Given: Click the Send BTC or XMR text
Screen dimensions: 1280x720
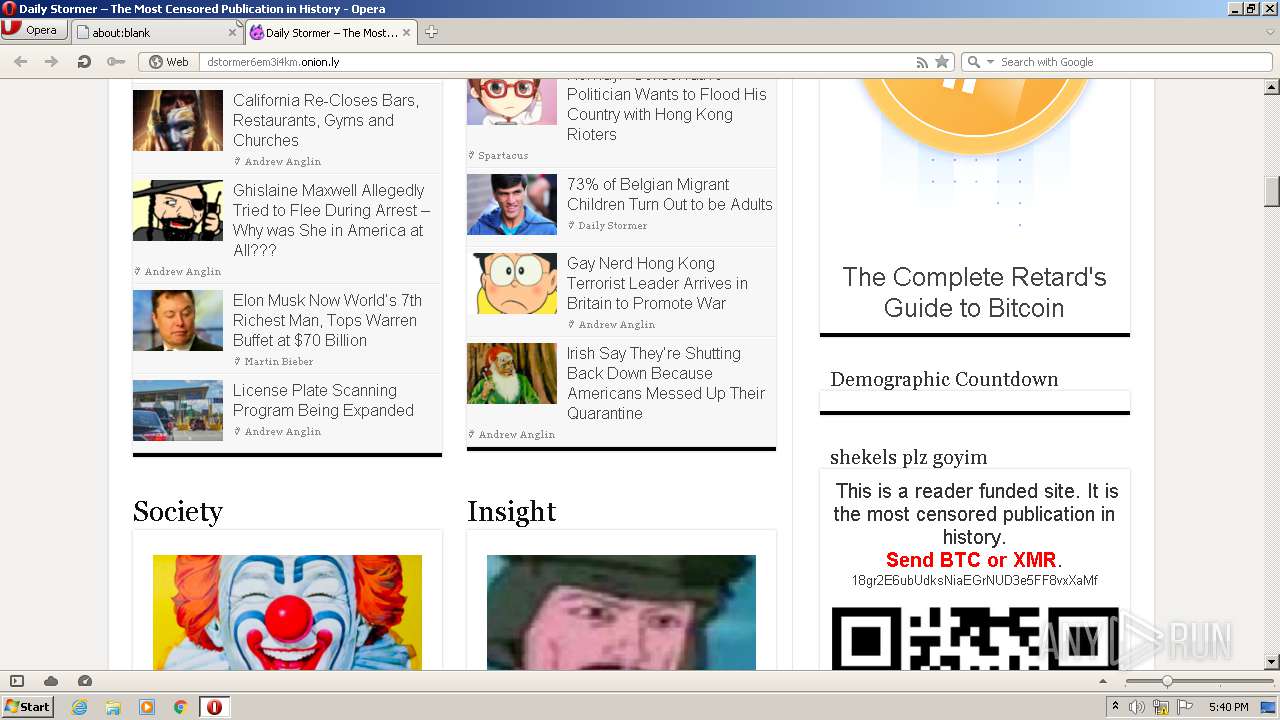Looking at the screenshot, I should (971, 560).
